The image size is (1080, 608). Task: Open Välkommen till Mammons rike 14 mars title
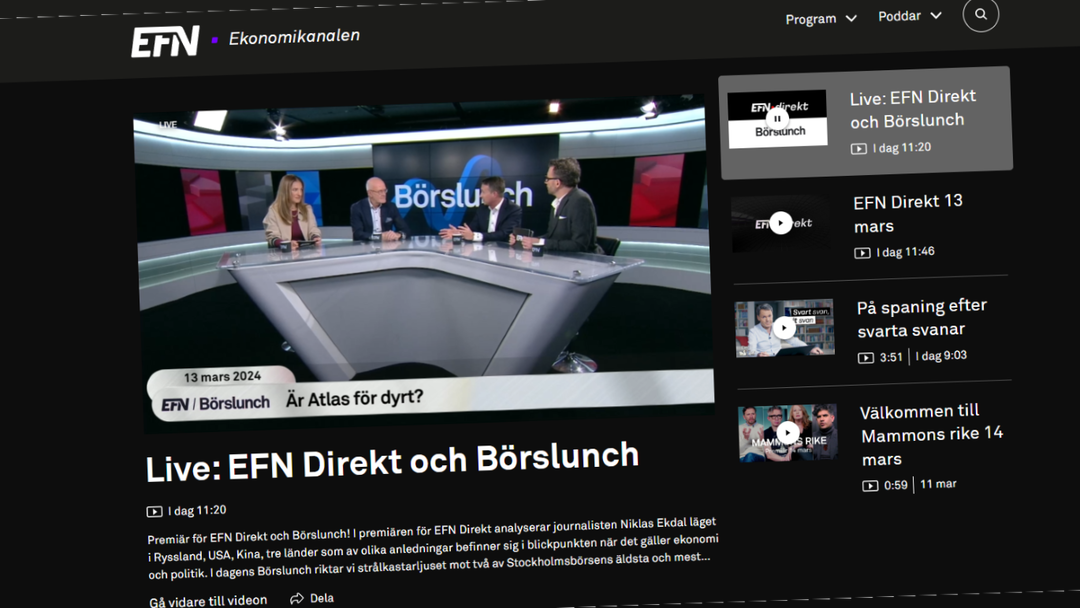(931, 435)
